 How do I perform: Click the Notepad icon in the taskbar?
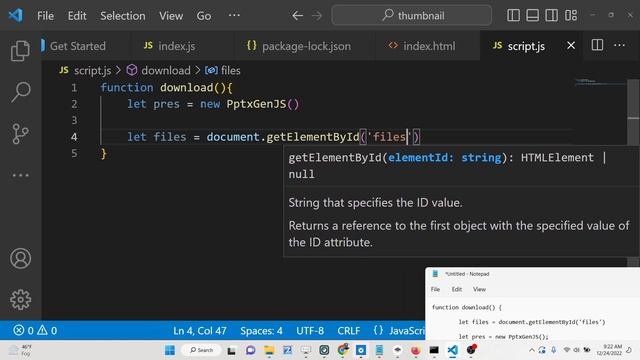pyautogui.click(x=379, y=350)
